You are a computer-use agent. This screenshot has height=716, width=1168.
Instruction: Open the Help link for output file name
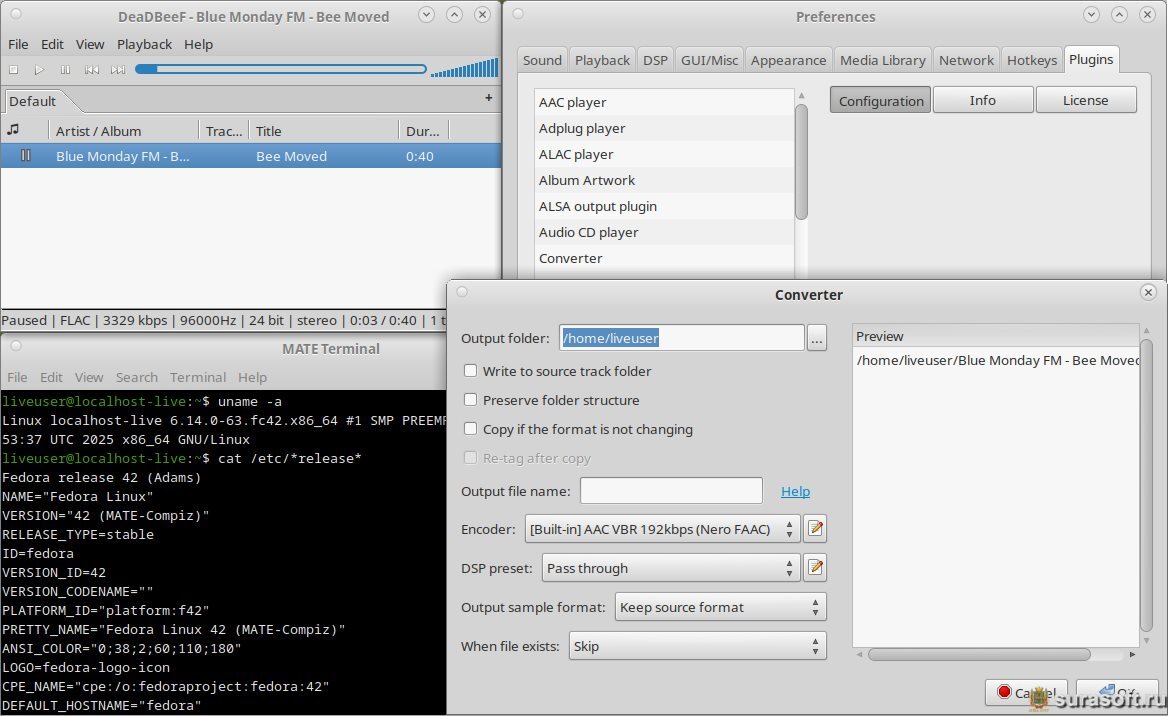[x=795, y=491]
